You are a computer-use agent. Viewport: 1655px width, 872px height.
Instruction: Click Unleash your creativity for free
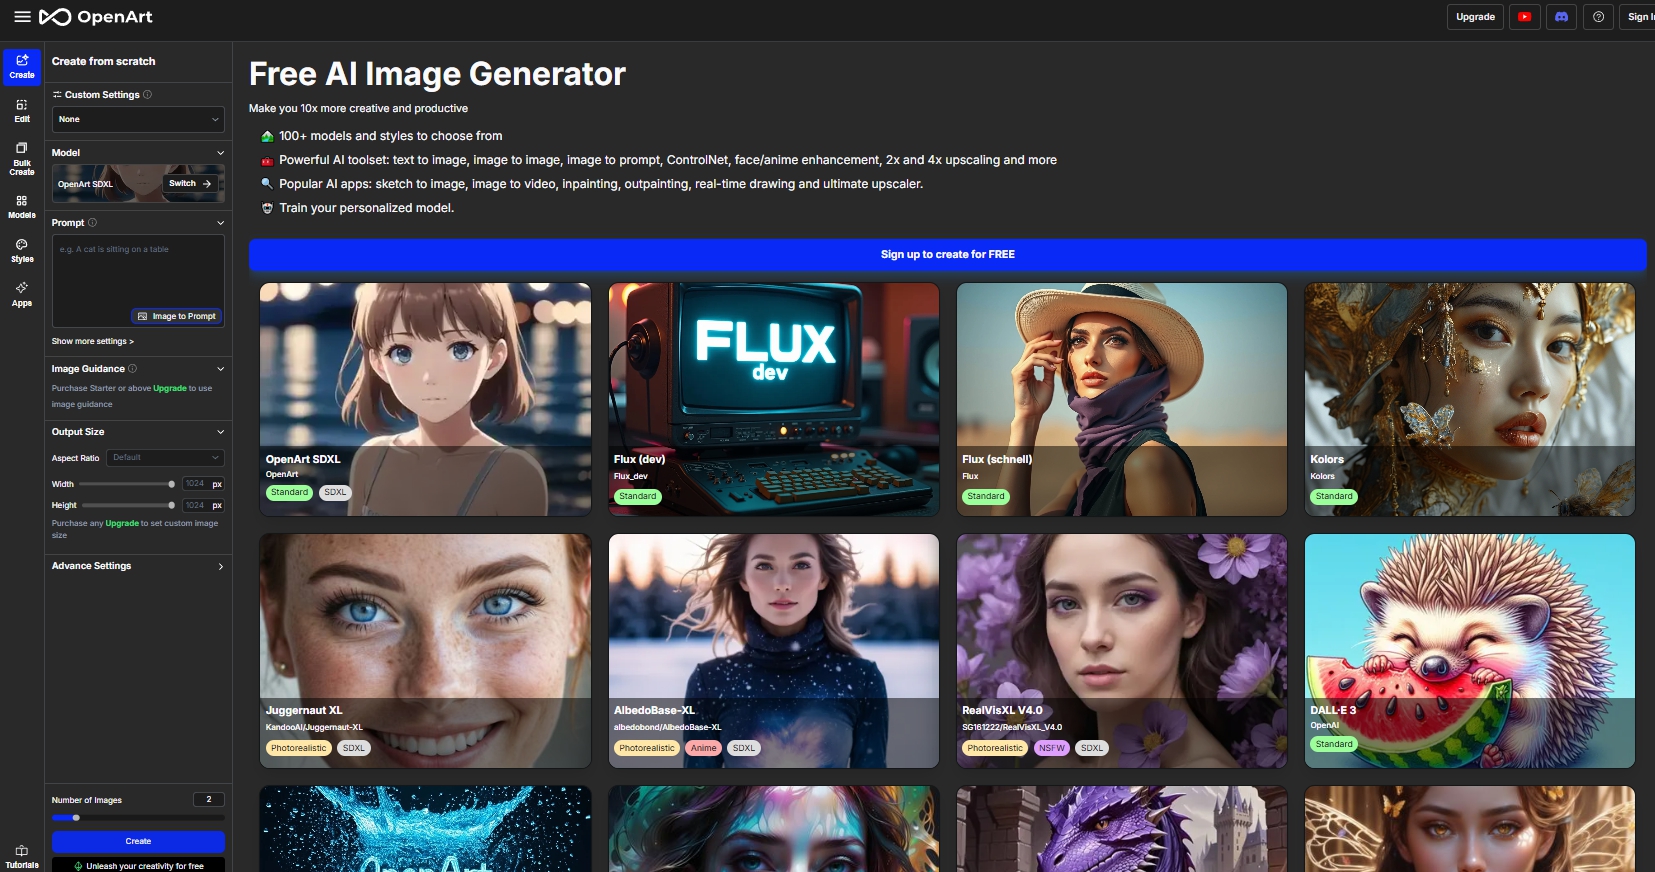point(138,866)
